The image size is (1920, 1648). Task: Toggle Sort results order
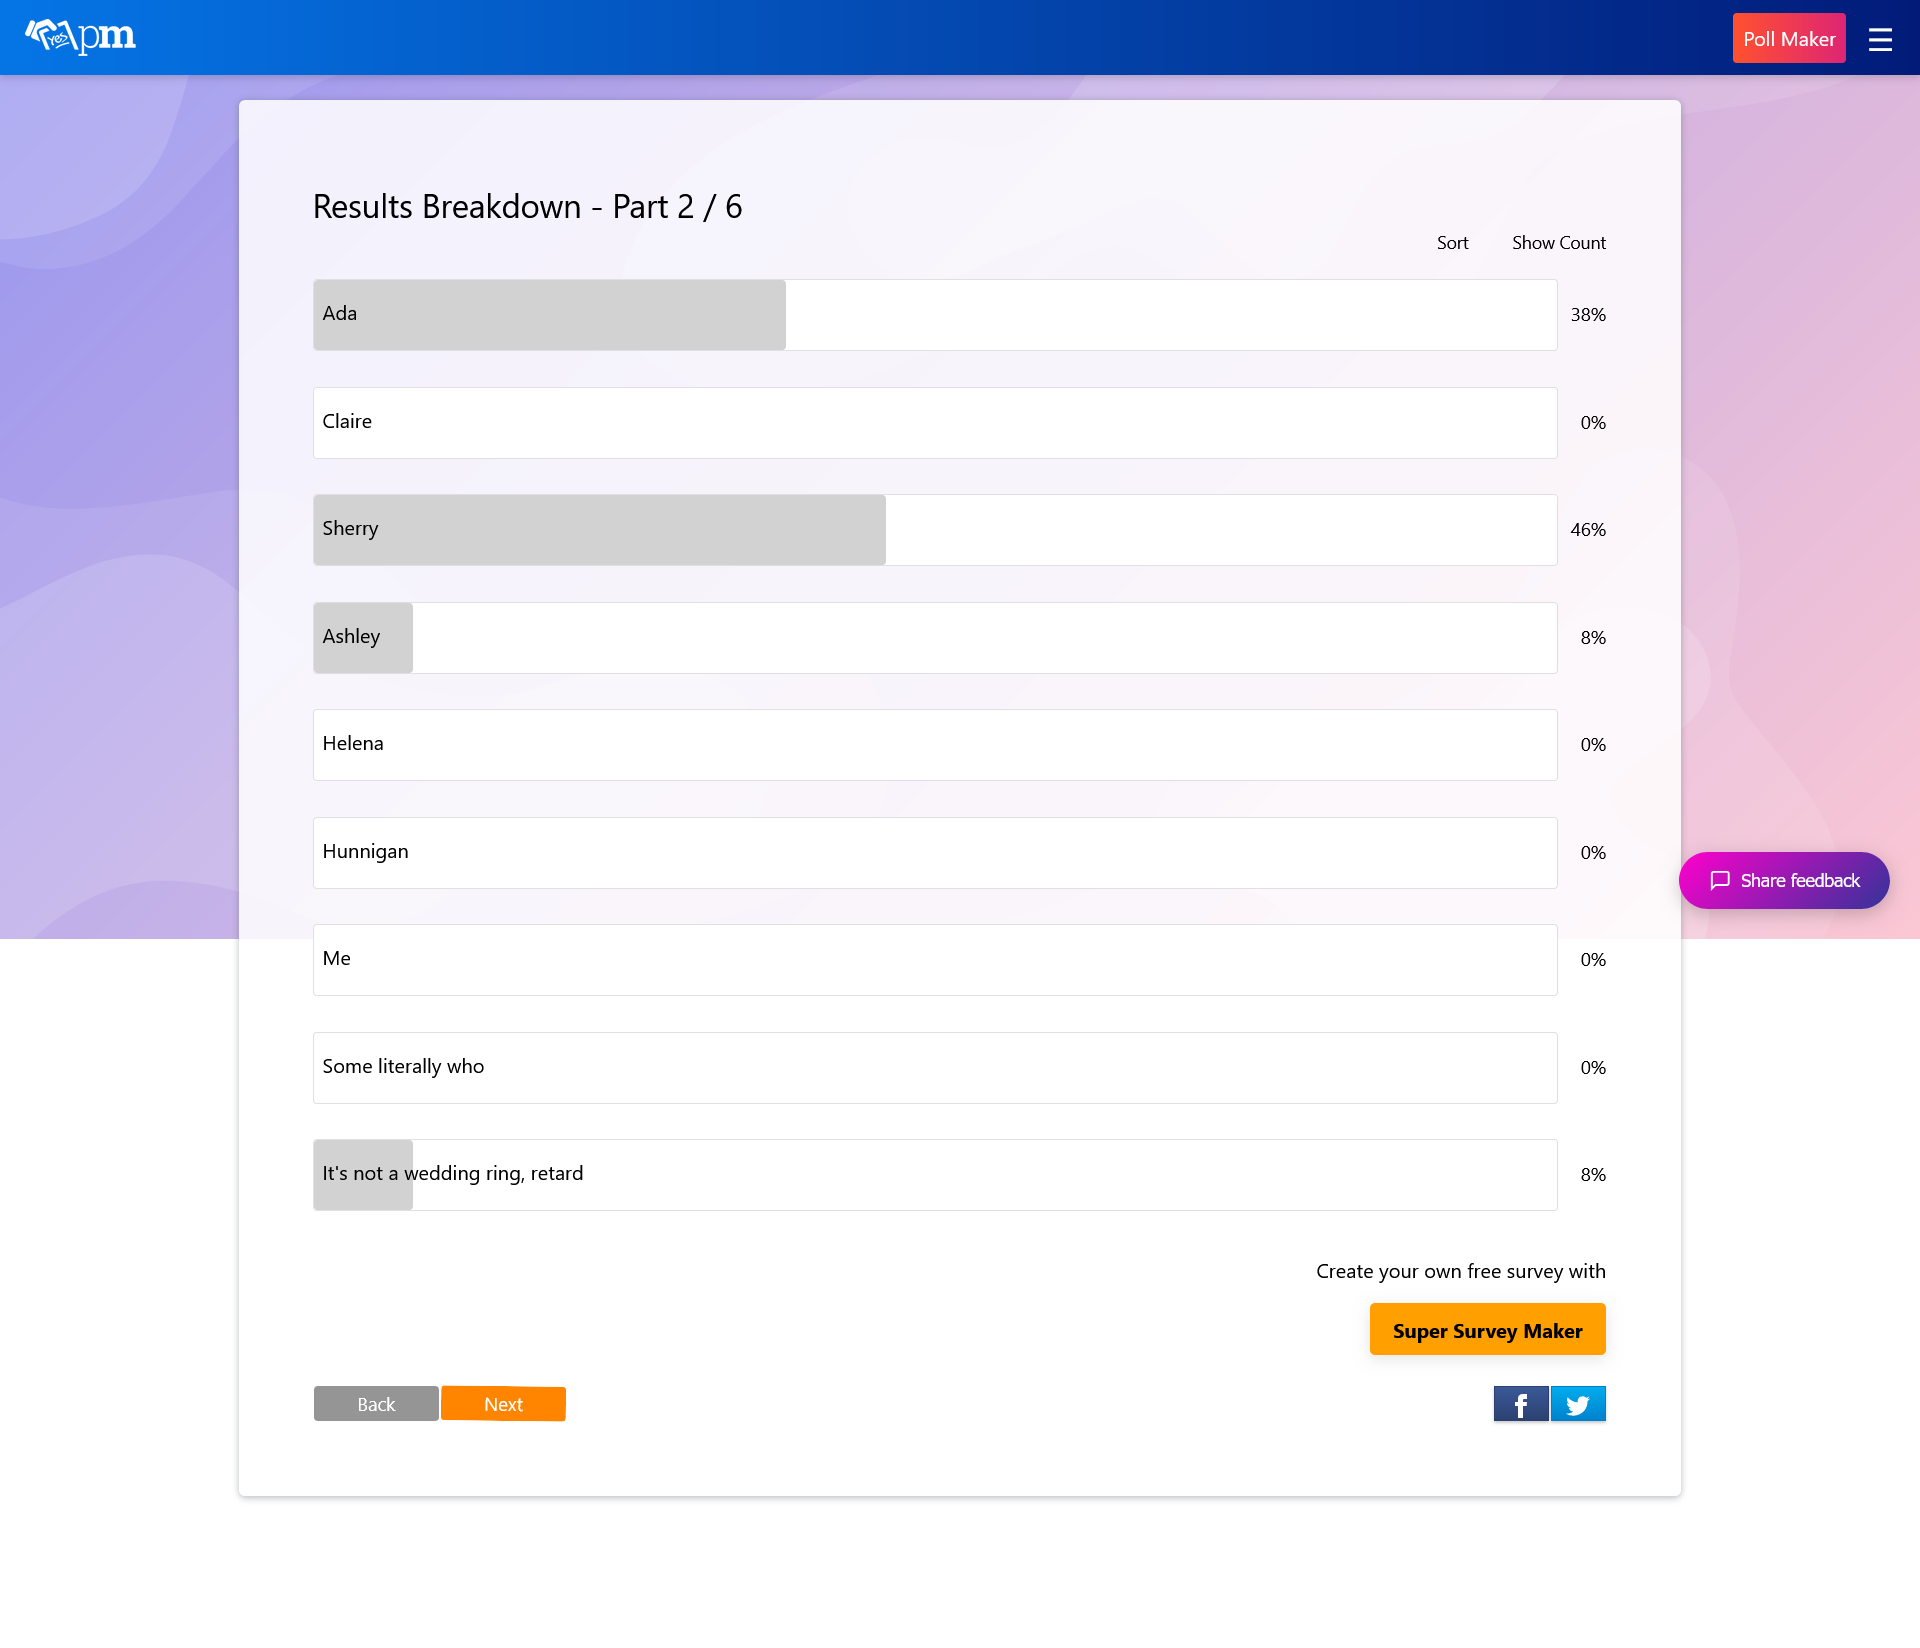pyautogui.click(x=1452, y=243)
